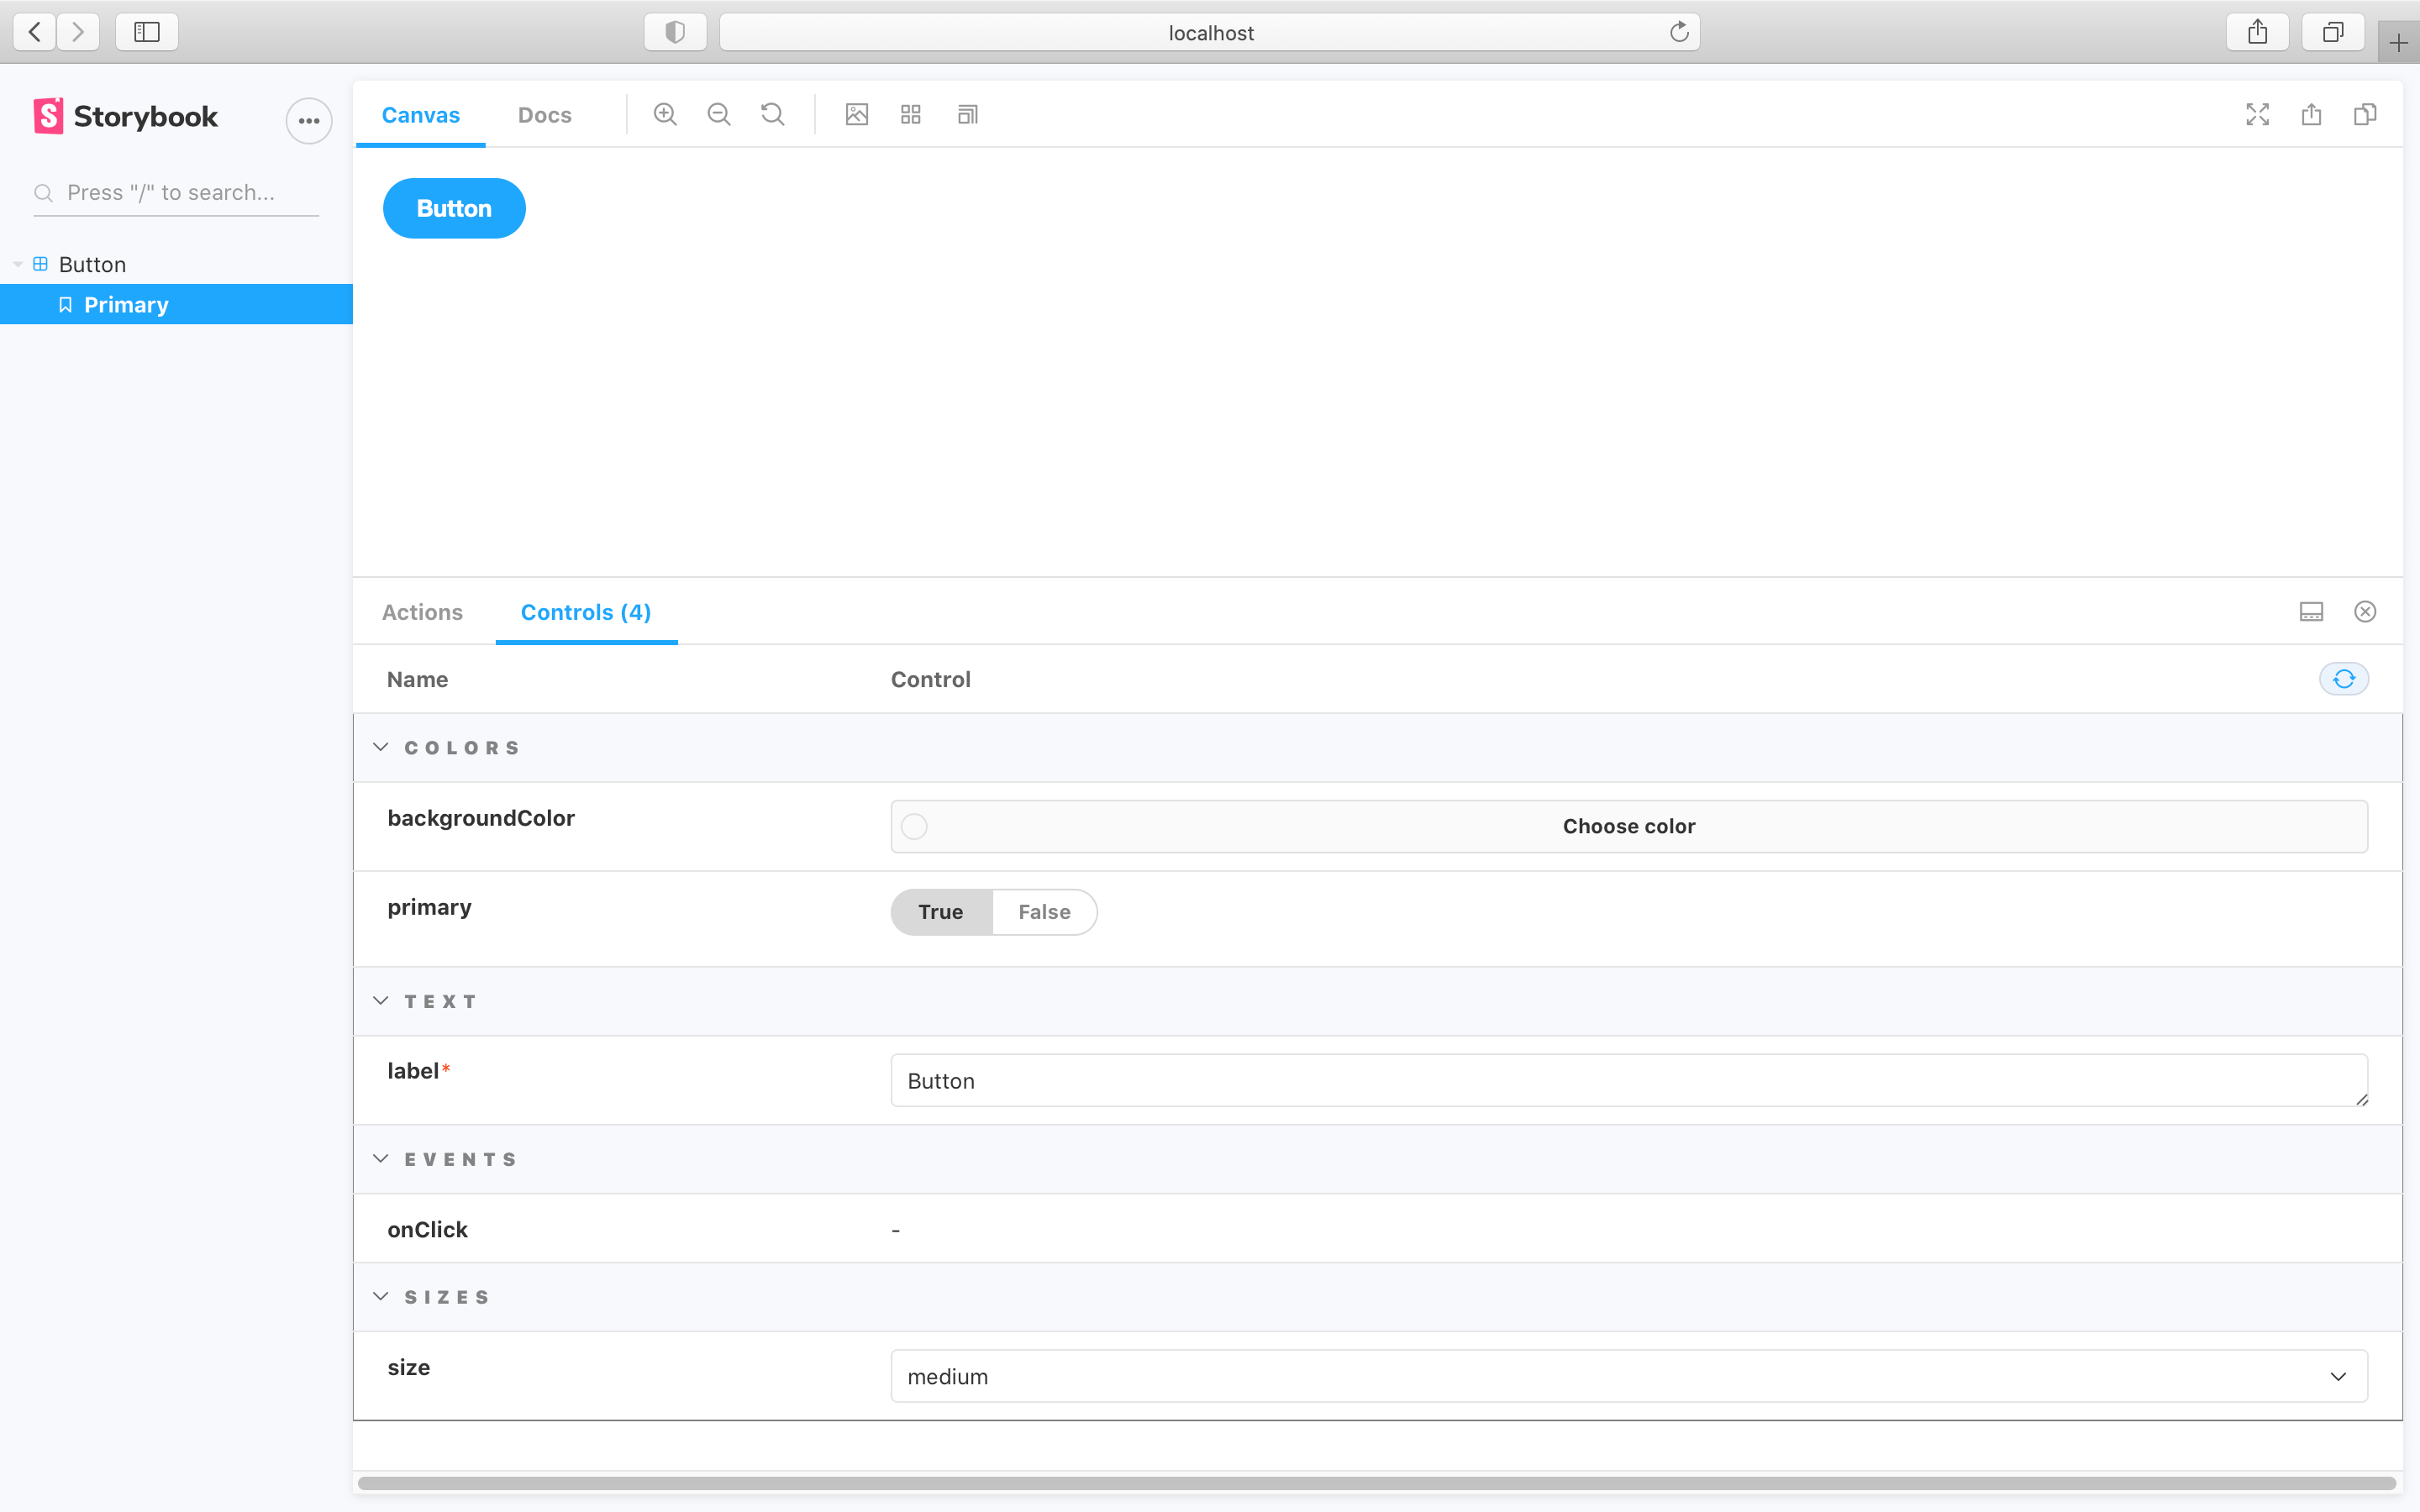Viewport: 2420px width, 1512px height.
Task: Open the size dropdown menu
Action: (x=1628, y=1376)
